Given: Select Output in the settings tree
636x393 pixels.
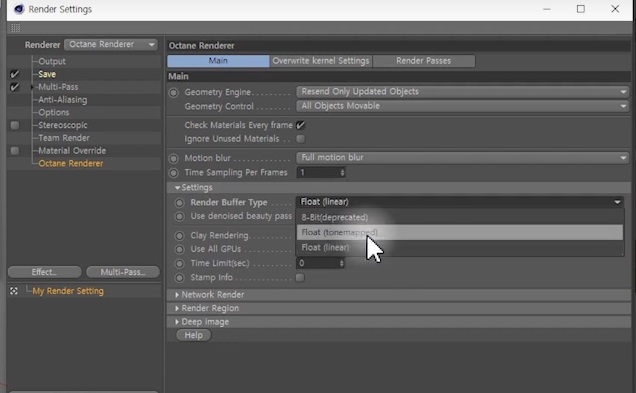Looking at the screenshot, I should pos(52,61).
